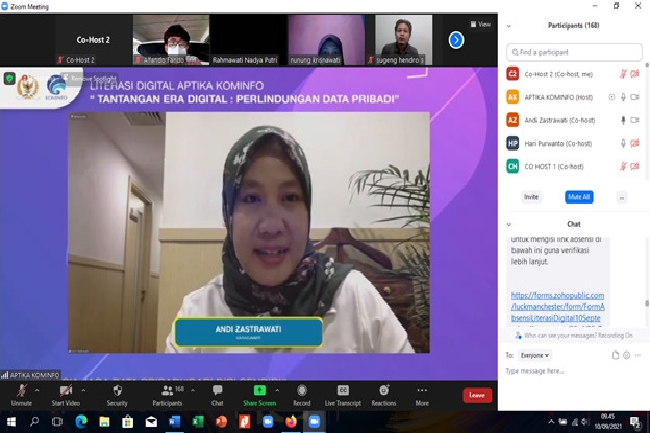Image resolution: width=650 pixels, height=433 pixels.
Task: Click the Security shield icon
Action: [x=117, y=390]
